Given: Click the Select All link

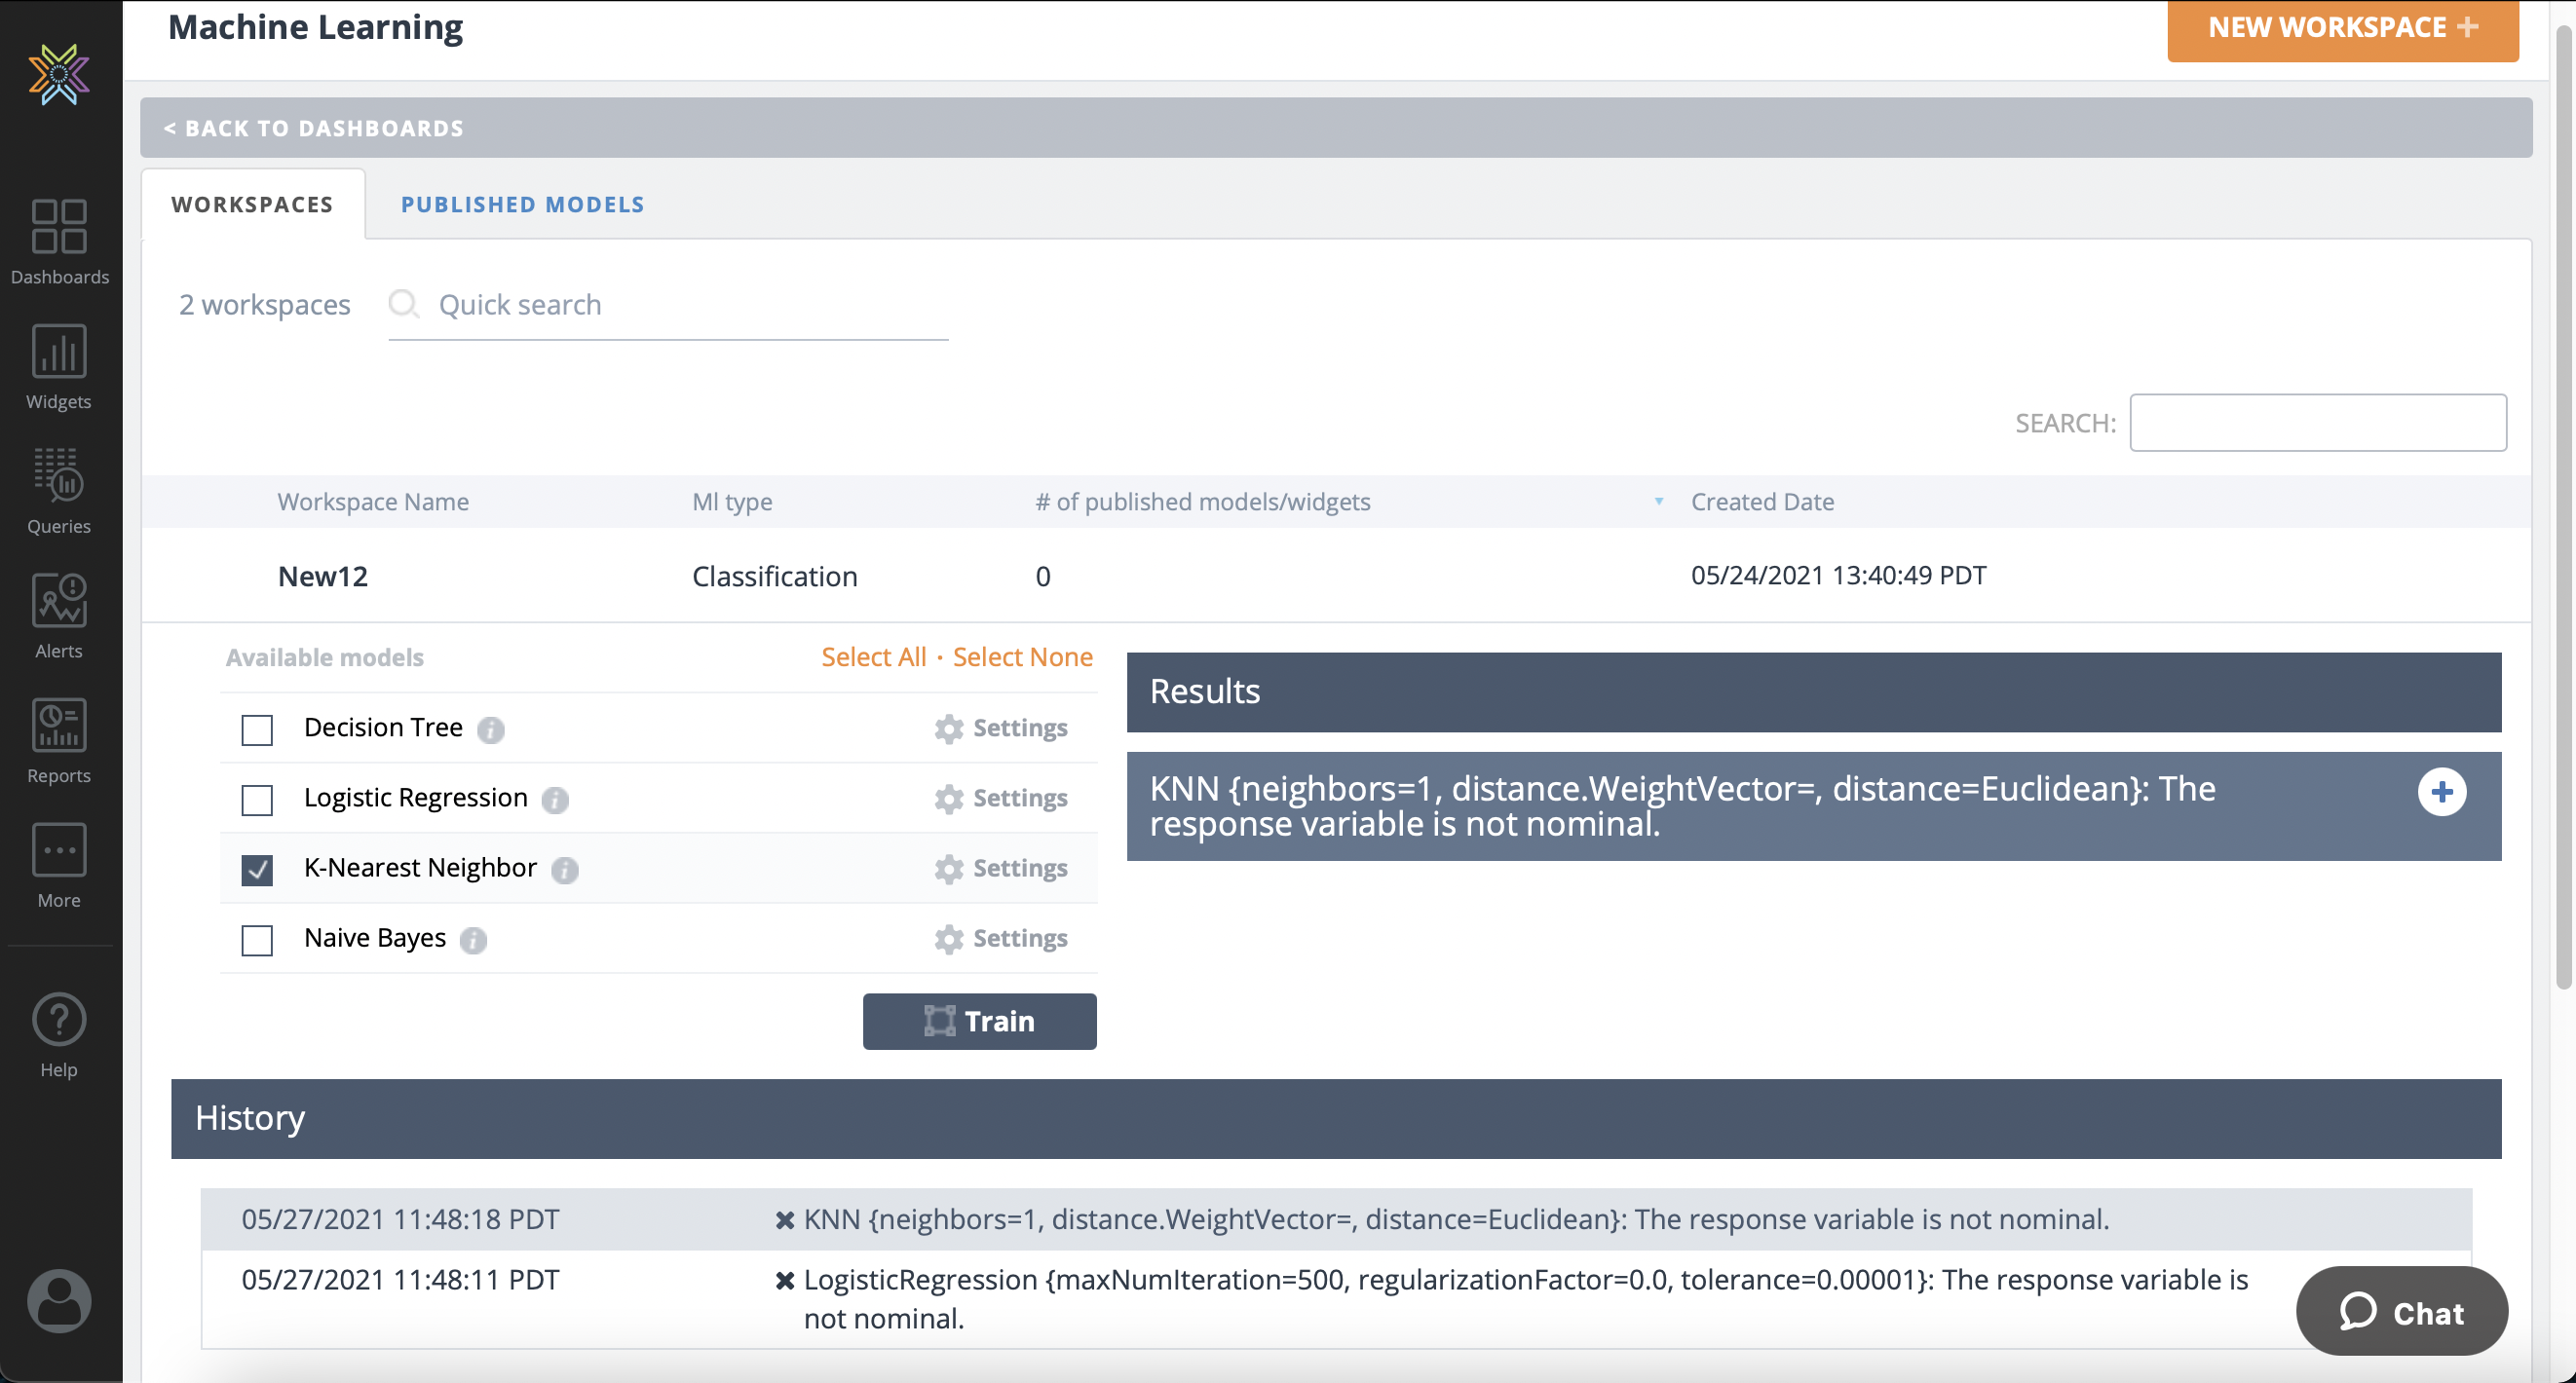Looking at the screenshot, I should (x=873, y=657).
